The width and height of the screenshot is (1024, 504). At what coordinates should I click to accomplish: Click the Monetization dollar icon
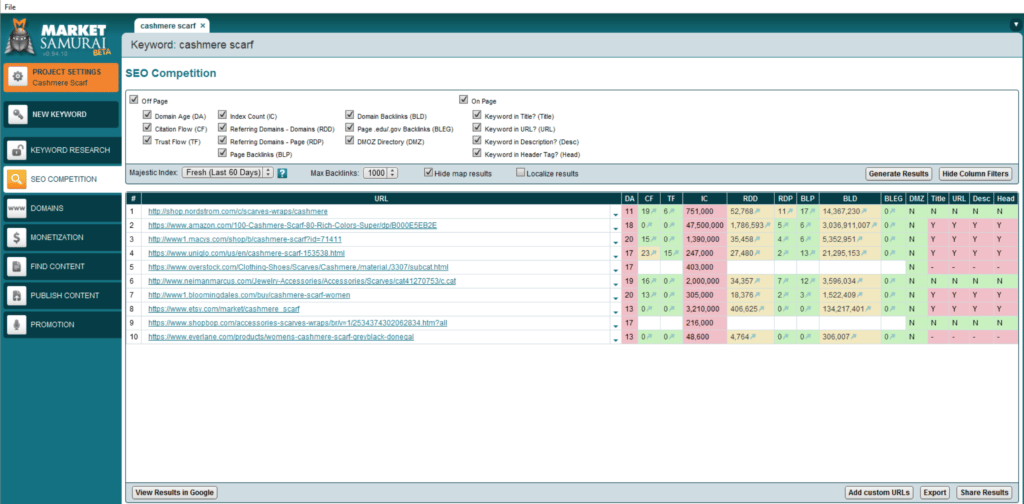click(x=18, y=237)
